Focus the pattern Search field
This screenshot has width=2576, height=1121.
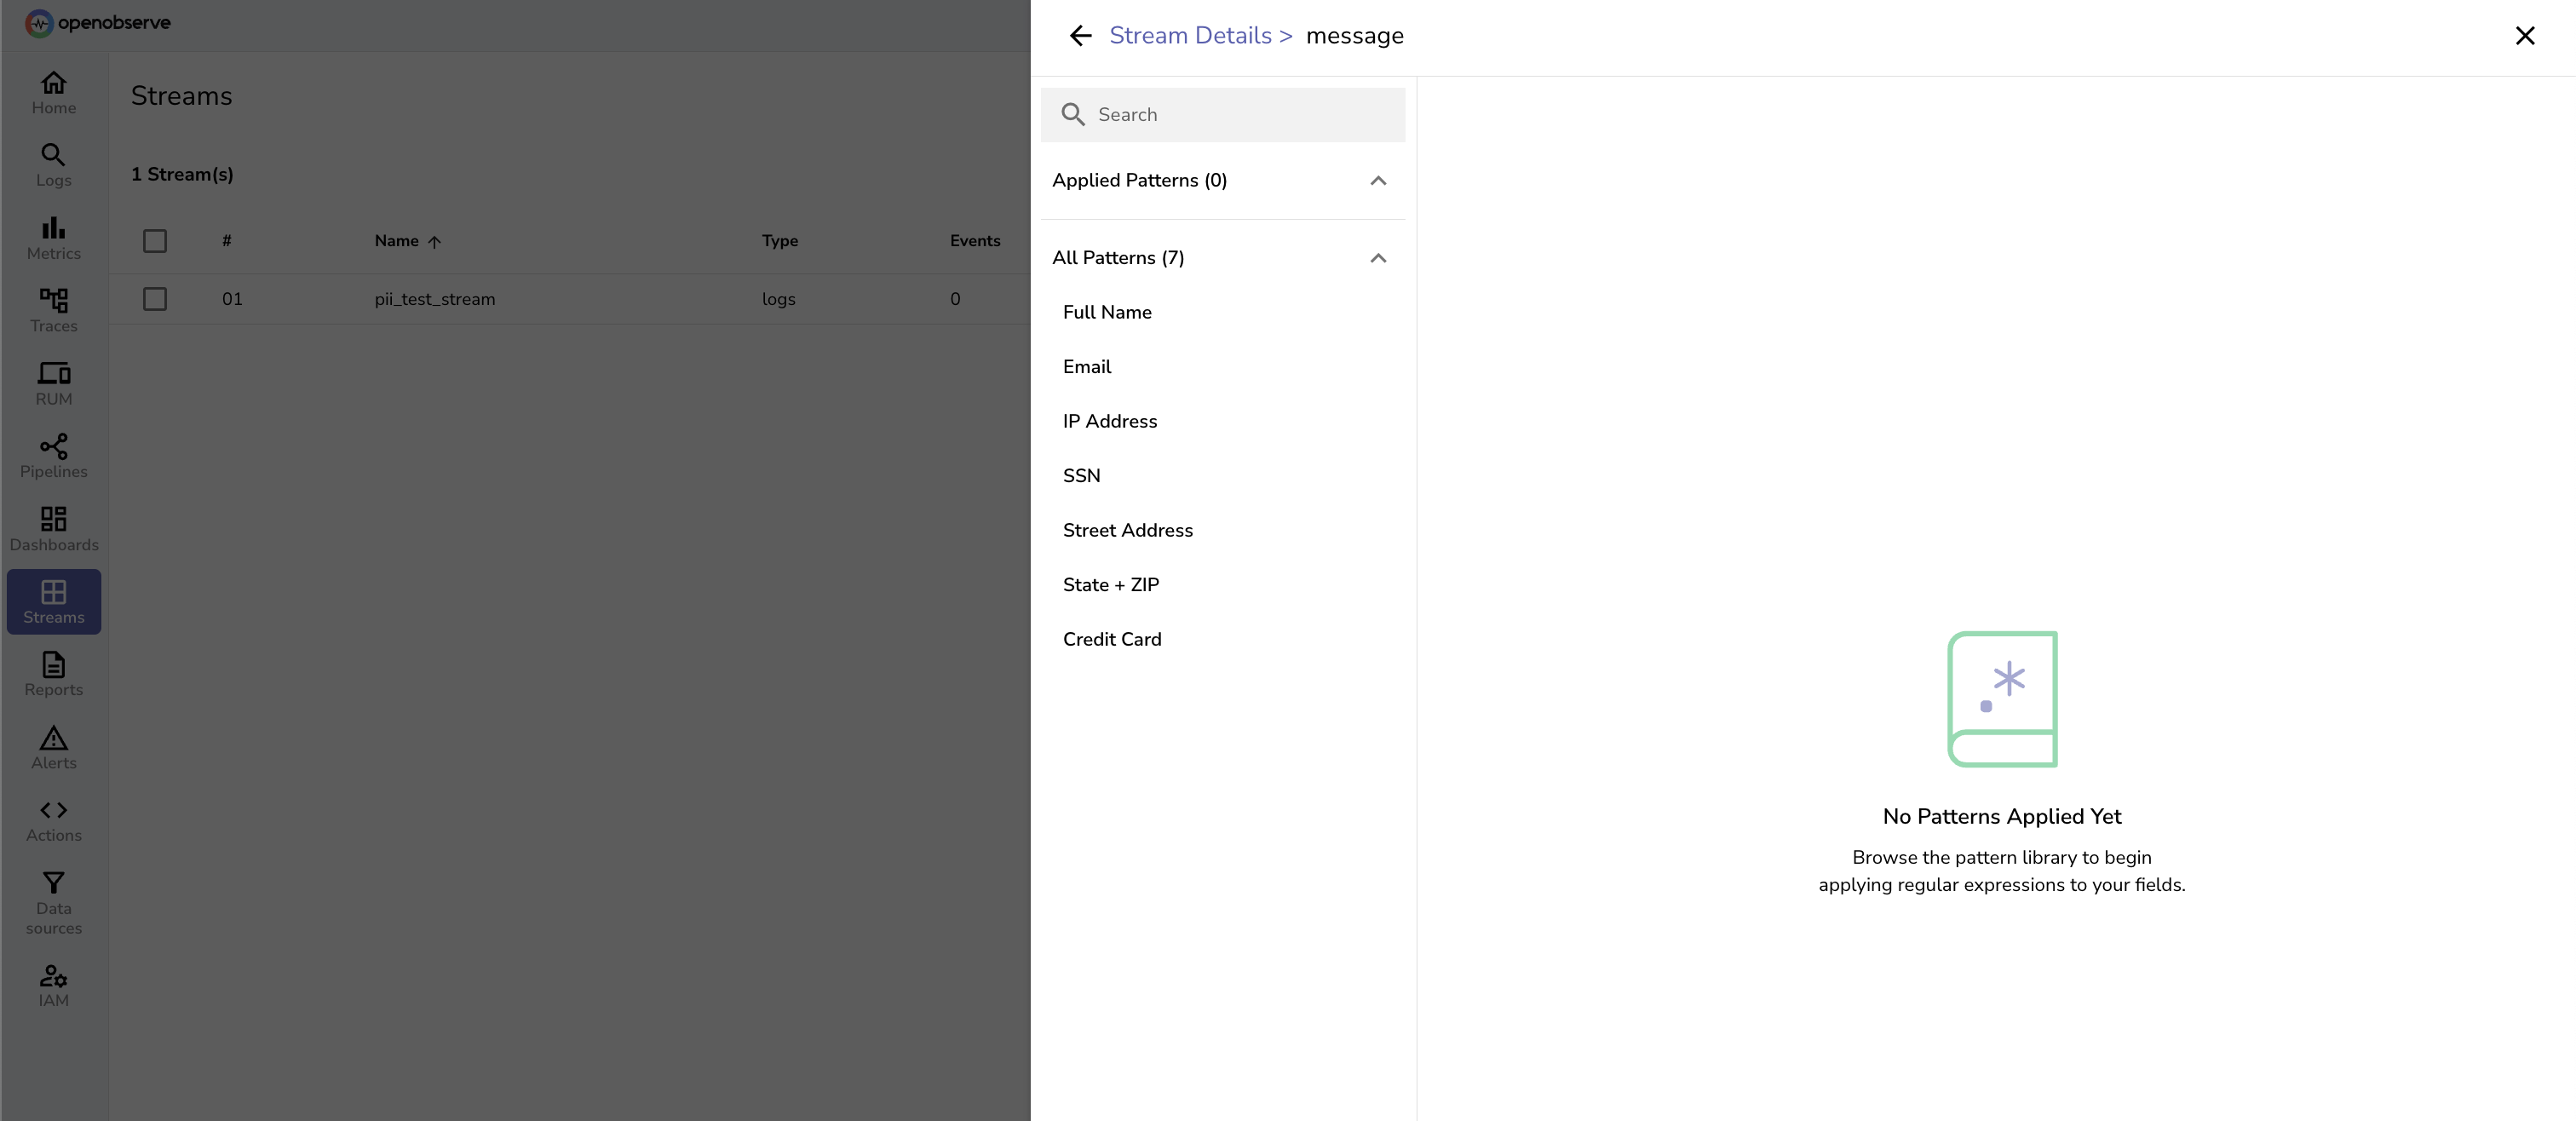tap(1240, 115)
